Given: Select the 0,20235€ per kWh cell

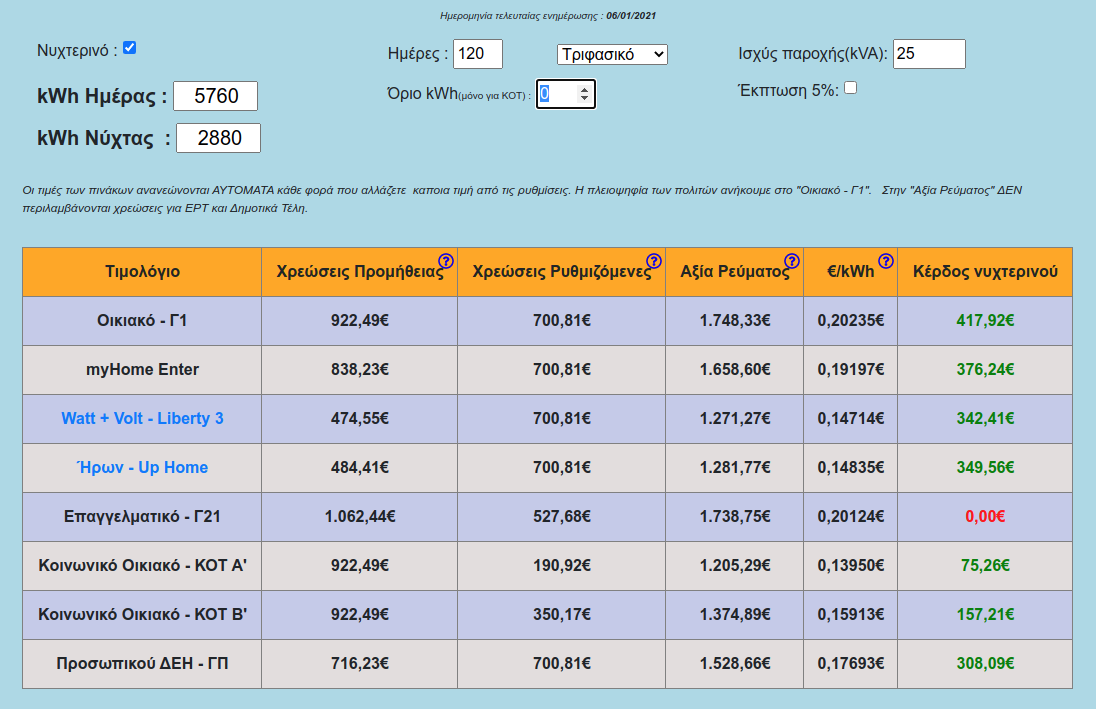Looking at the screenshot, I should click(x=851, y=320).
